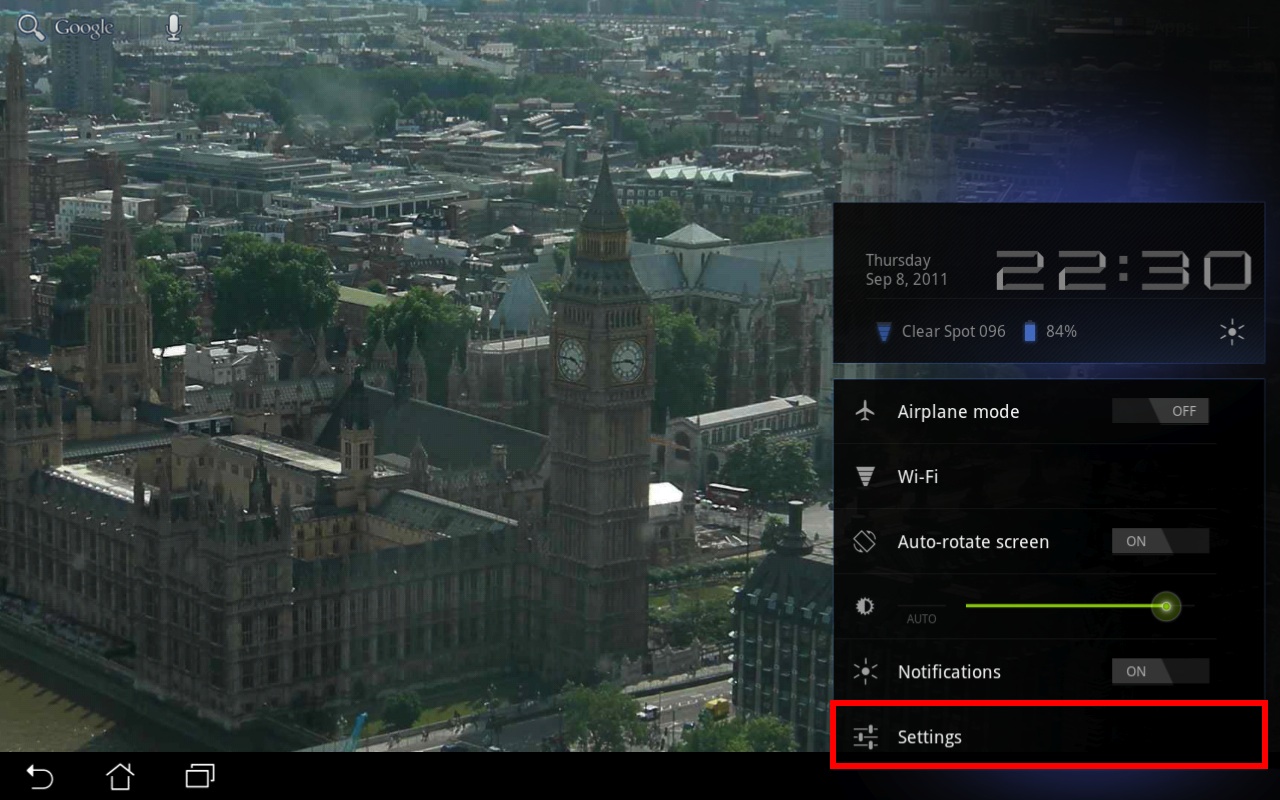Screen dimensions: 1280x800
Task: Tap the sun icon beside the battery status
Action: [x=1232, y=332]
